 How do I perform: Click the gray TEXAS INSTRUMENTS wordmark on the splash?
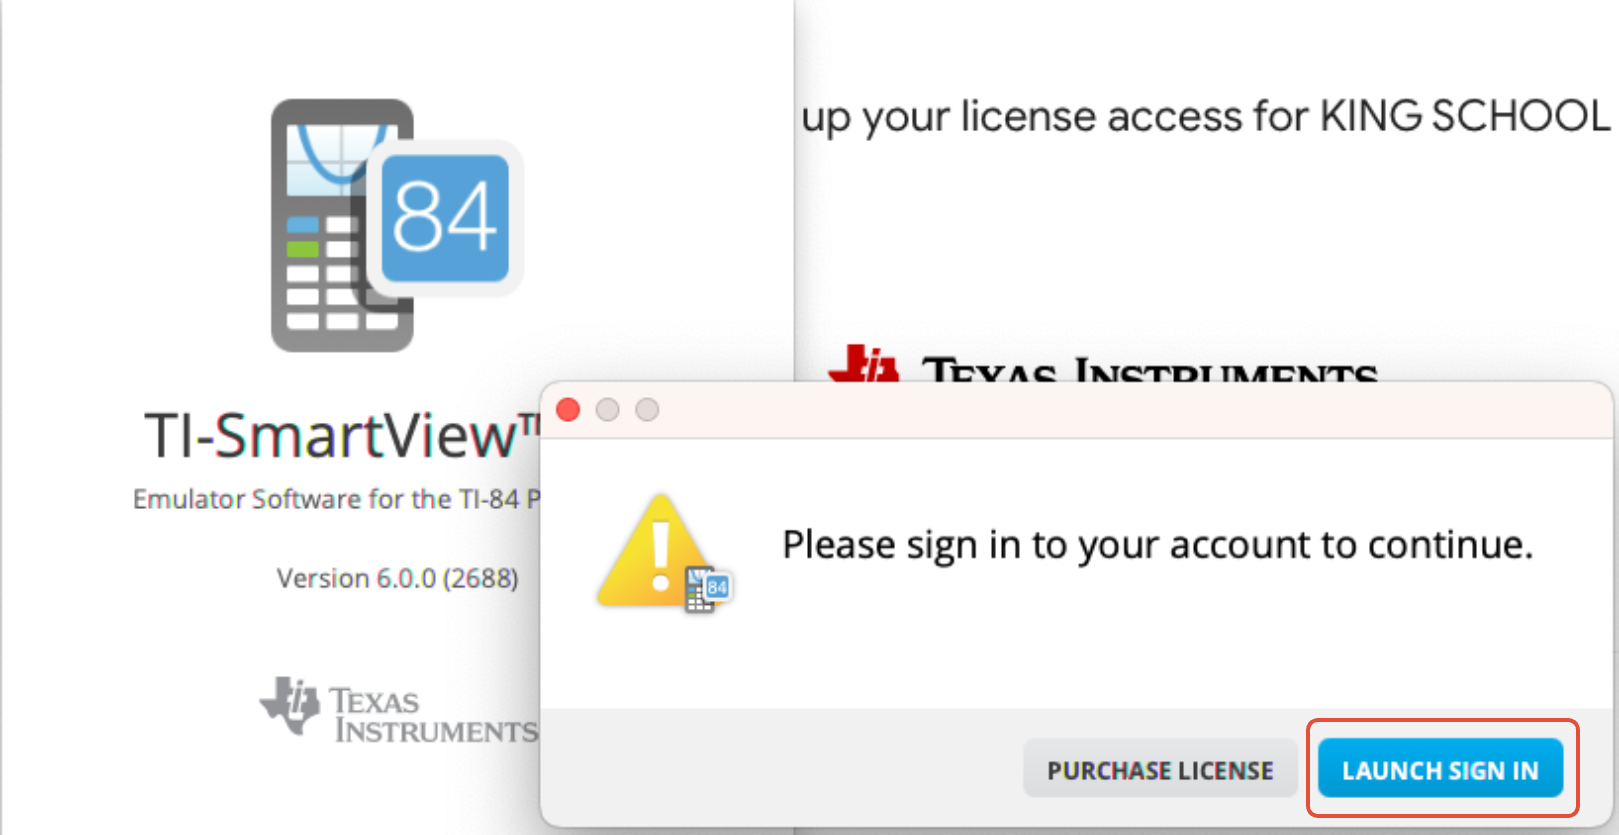(434, 715)
